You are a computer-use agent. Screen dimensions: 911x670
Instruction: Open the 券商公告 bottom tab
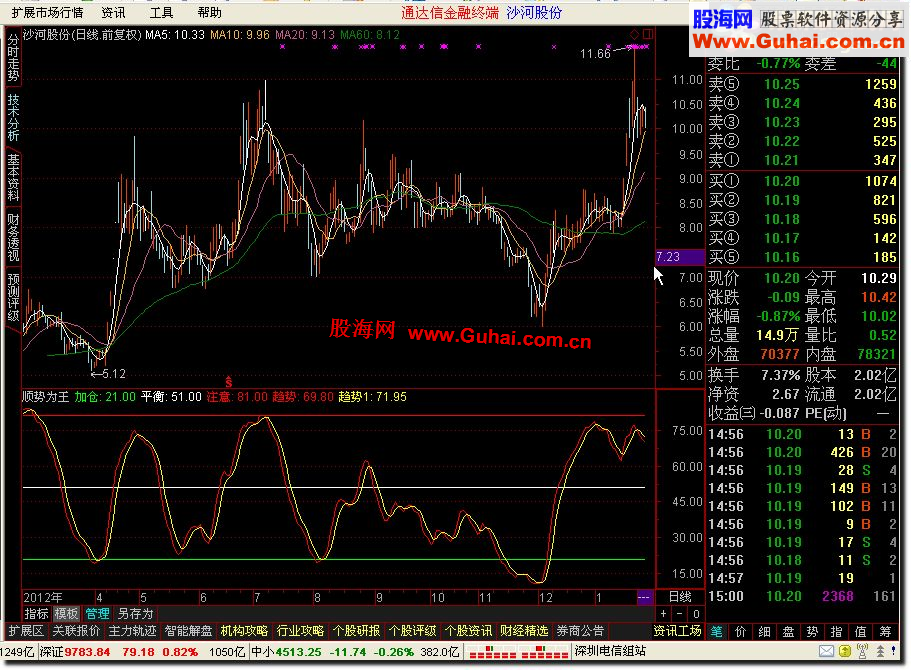[580, 631]
